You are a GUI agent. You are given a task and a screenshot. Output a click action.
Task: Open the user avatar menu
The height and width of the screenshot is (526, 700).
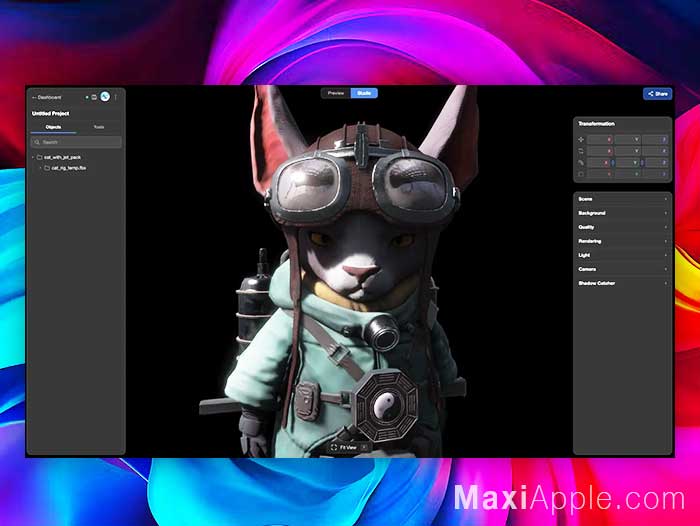point(105,96)
